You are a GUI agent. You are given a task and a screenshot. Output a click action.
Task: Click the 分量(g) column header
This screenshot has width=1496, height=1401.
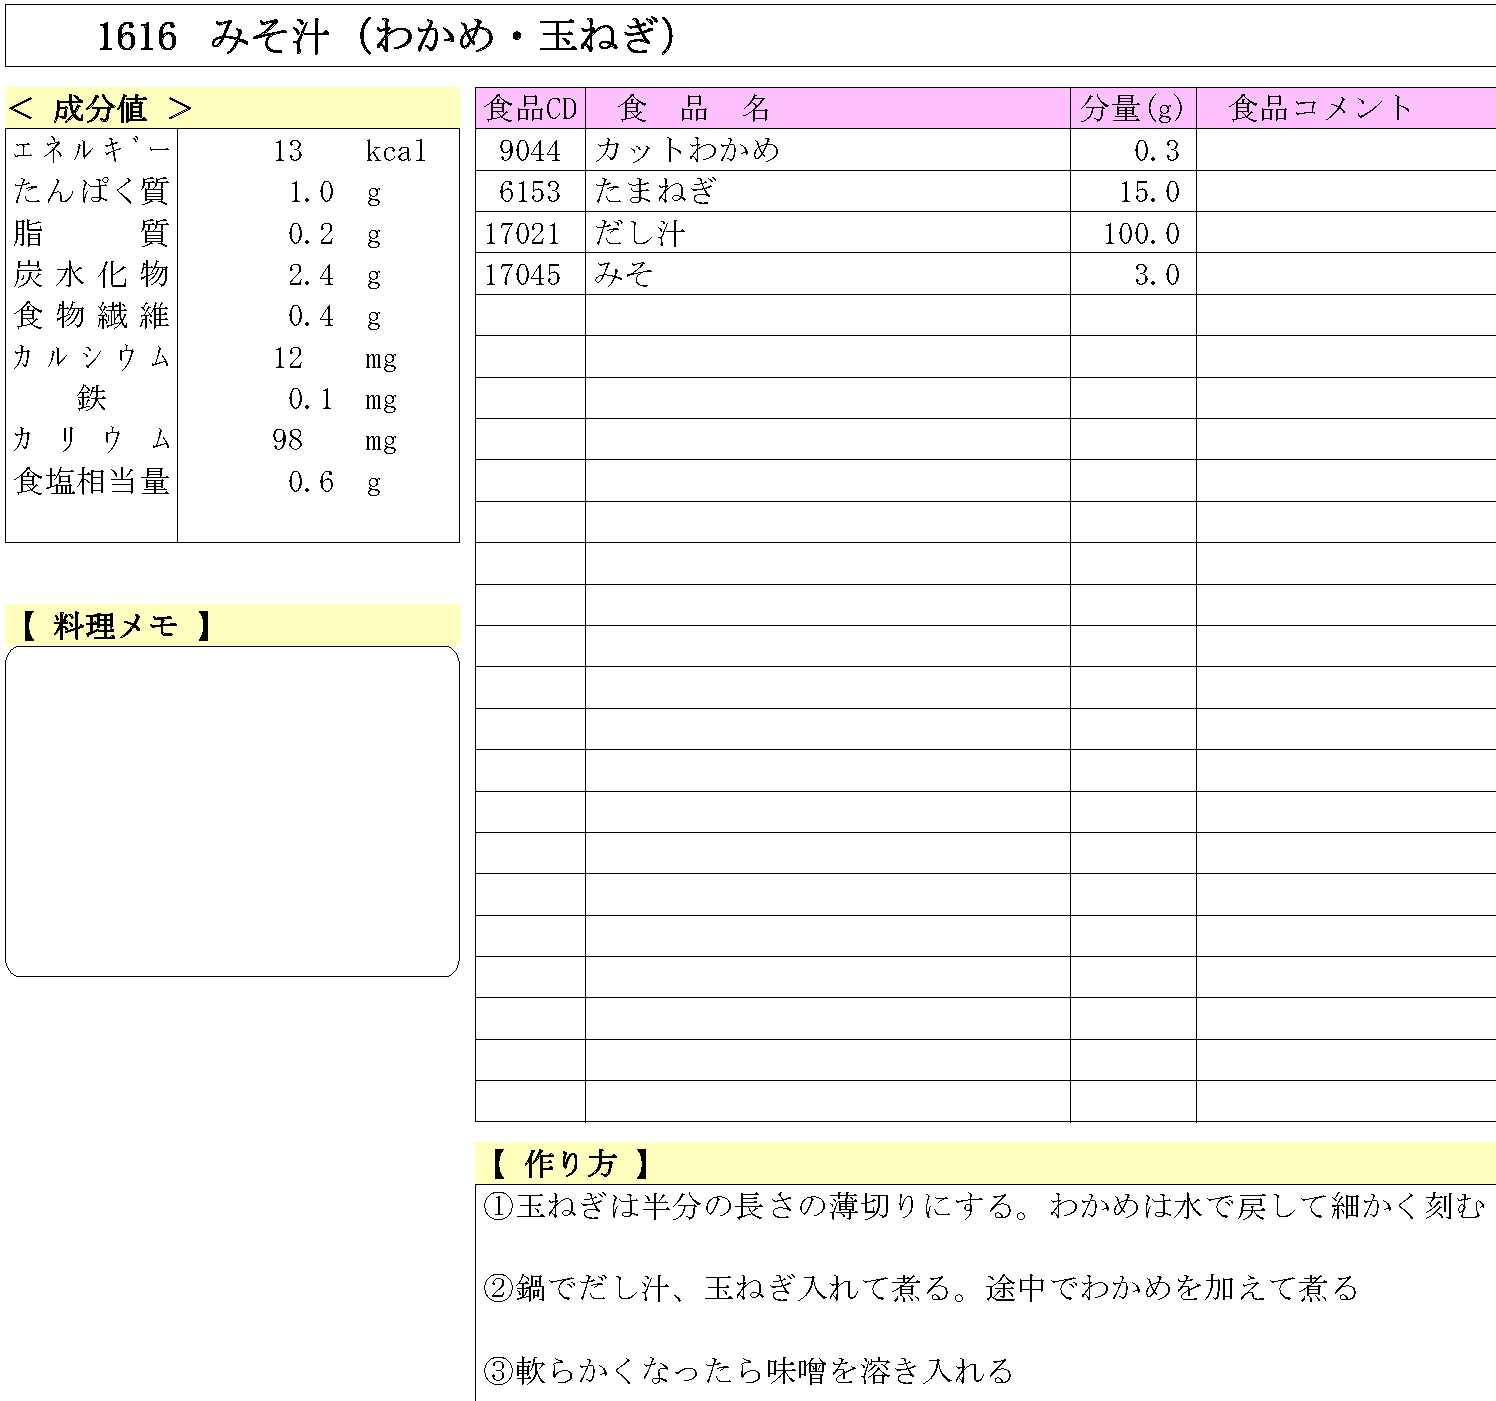[x=1130, y=110]
